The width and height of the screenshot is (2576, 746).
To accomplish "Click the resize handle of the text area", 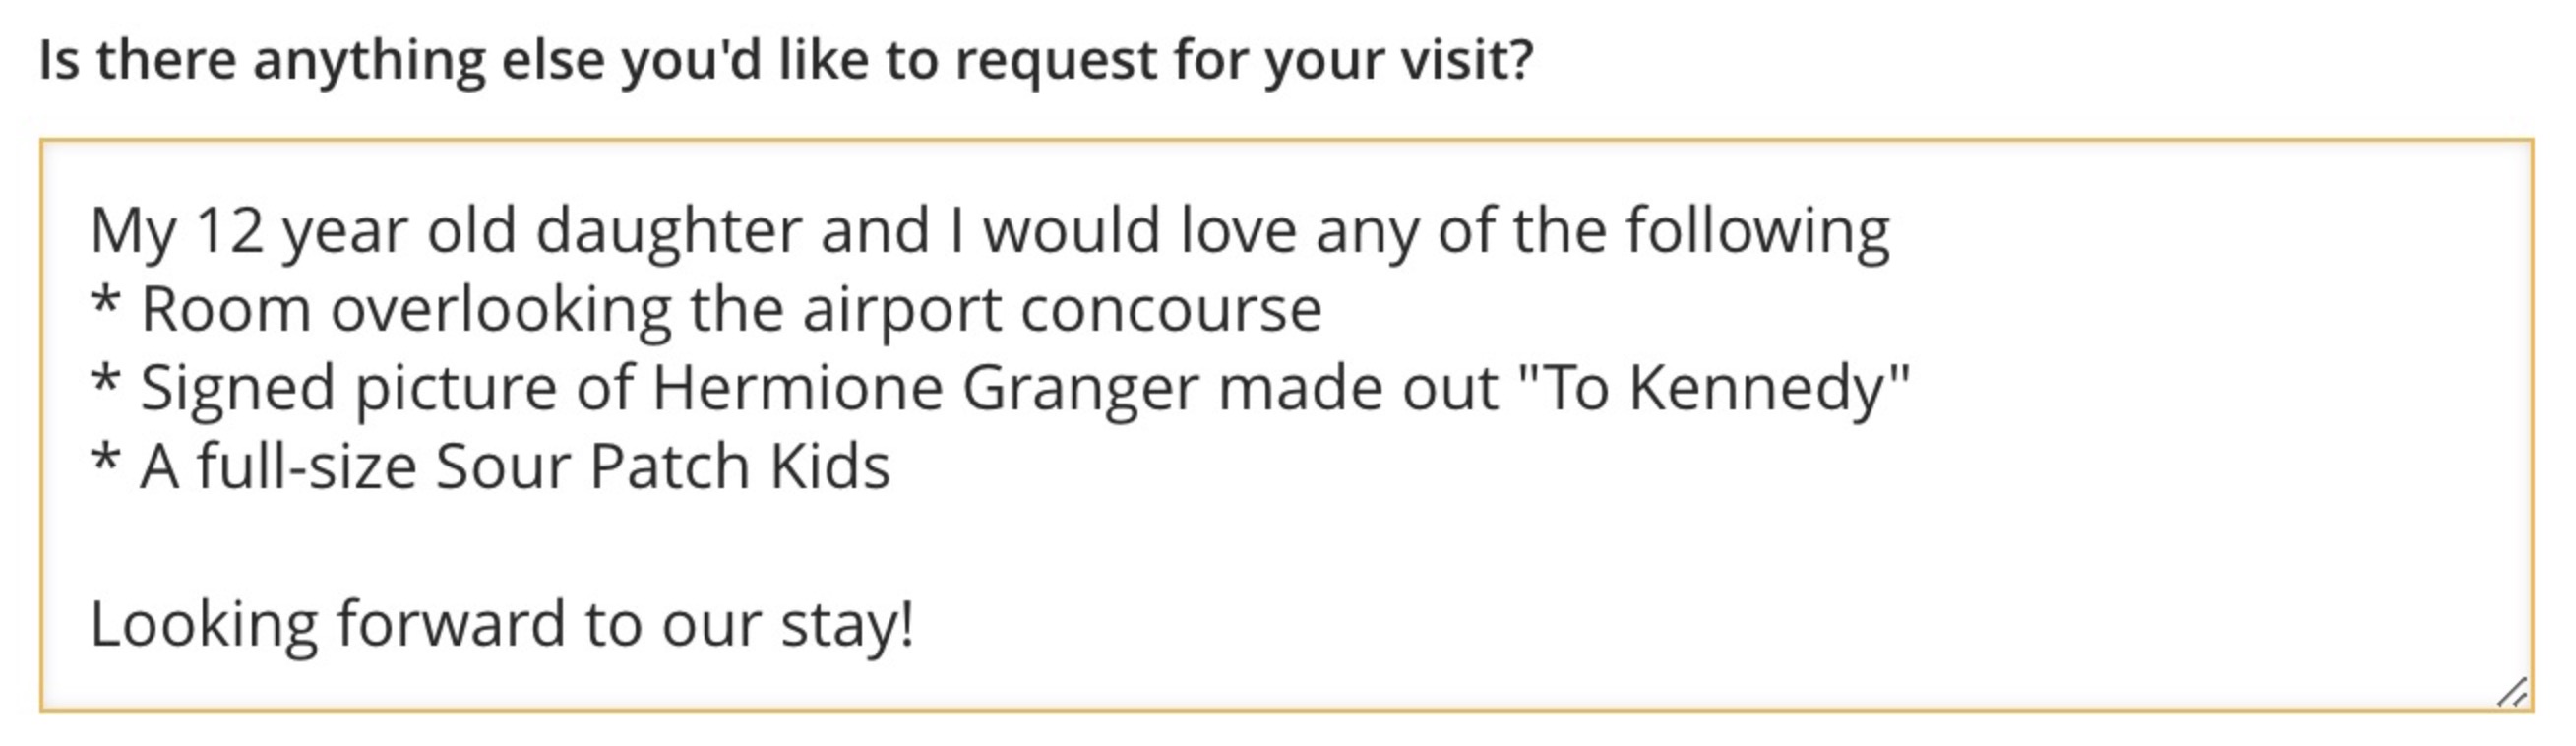I will 2515,692.
